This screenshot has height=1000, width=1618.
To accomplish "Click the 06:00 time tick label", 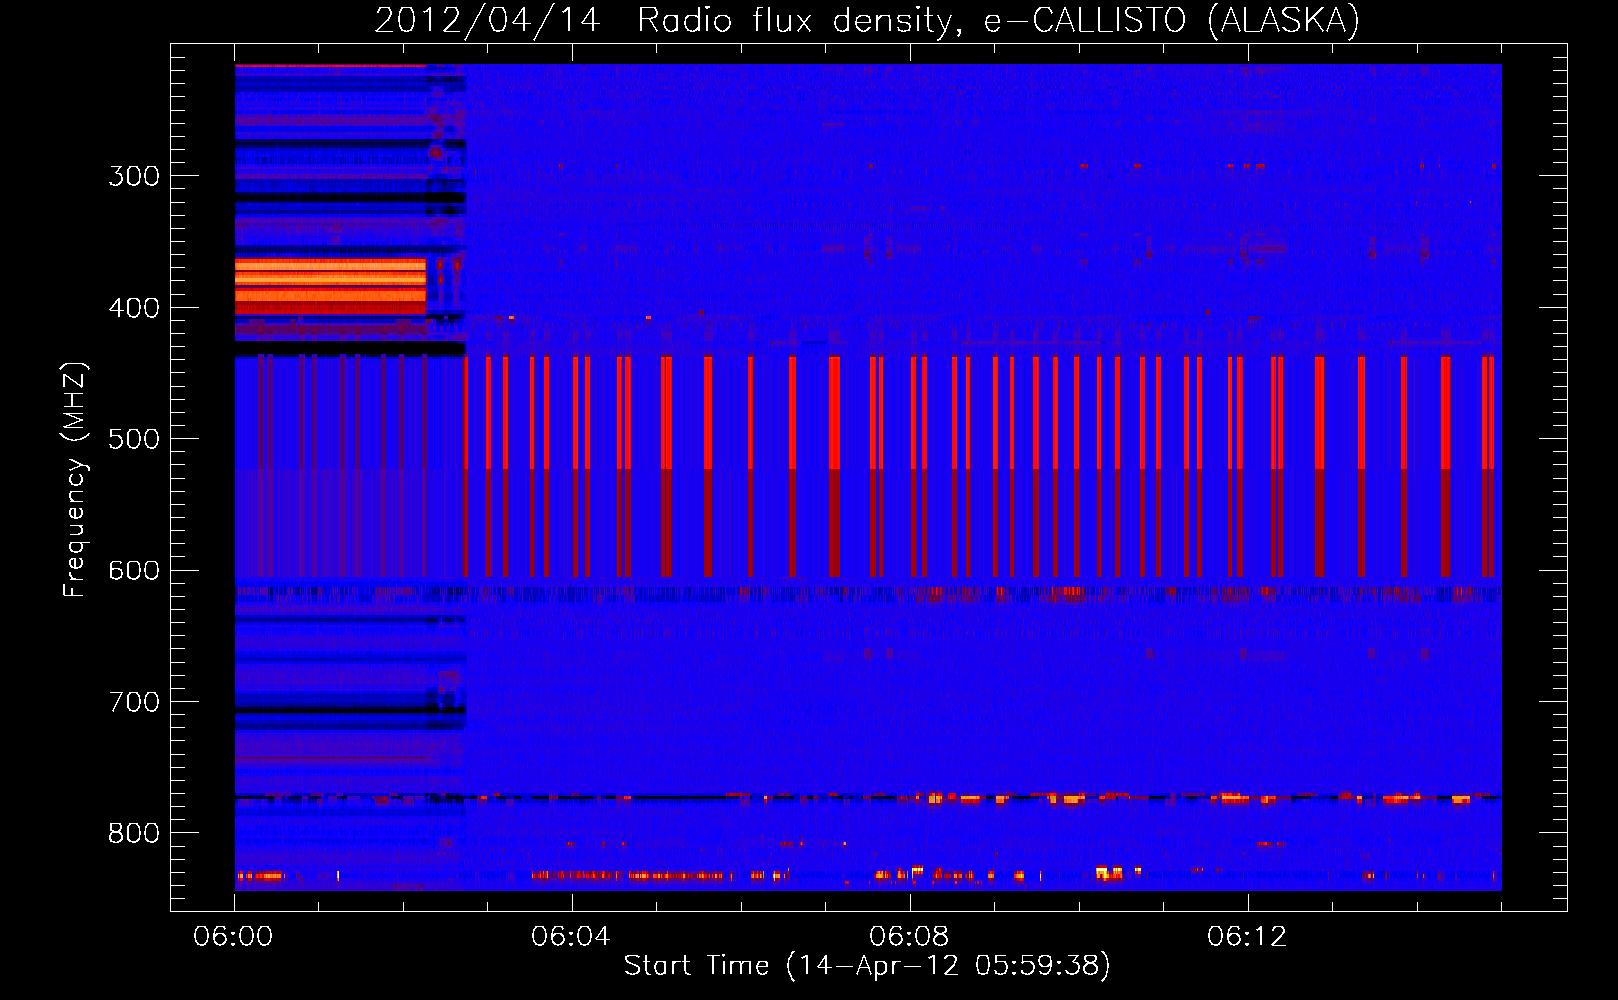I will click(x=233, y=937).
